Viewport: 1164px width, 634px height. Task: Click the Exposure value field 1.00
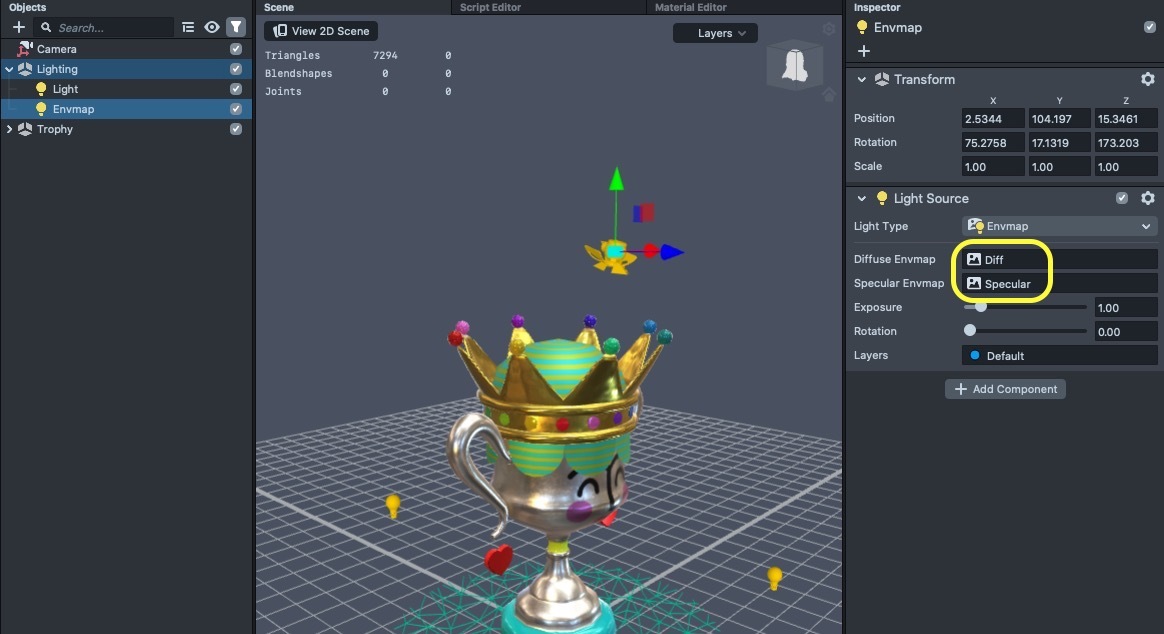(1125, 307)
